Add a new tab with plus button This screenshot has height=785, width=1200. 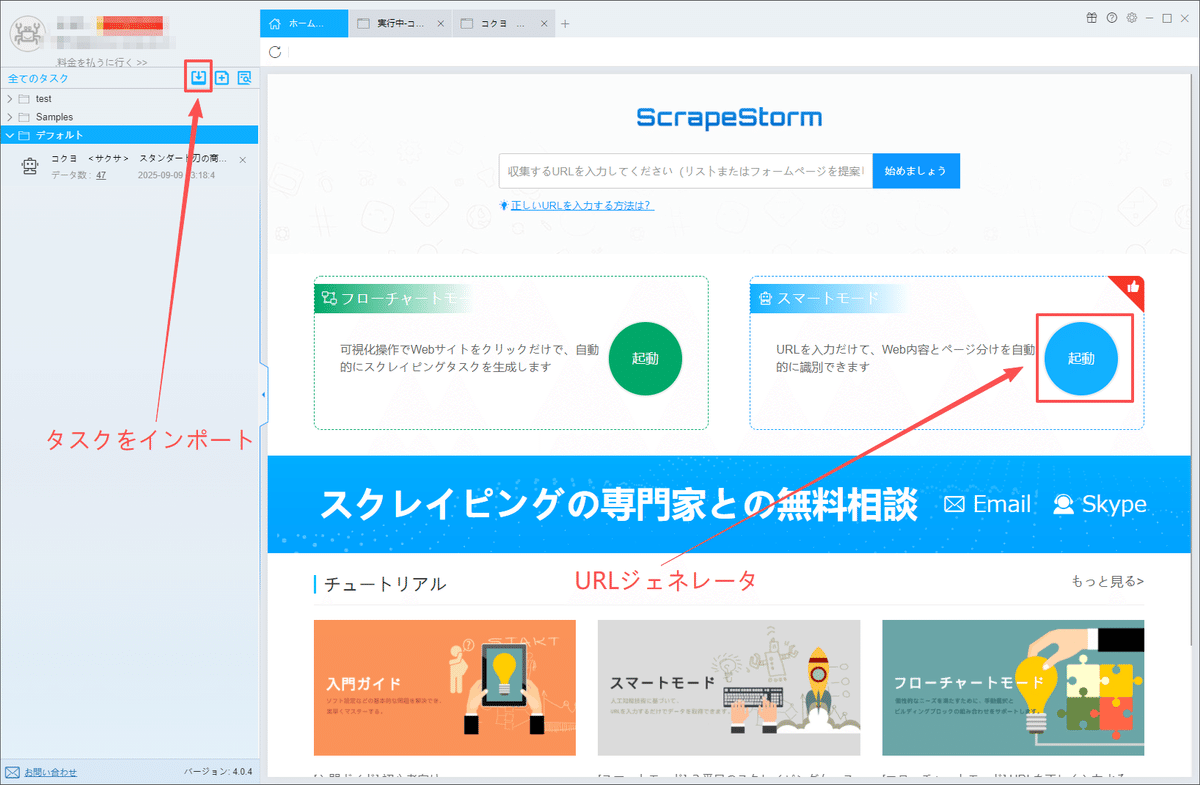pos(565,24)
